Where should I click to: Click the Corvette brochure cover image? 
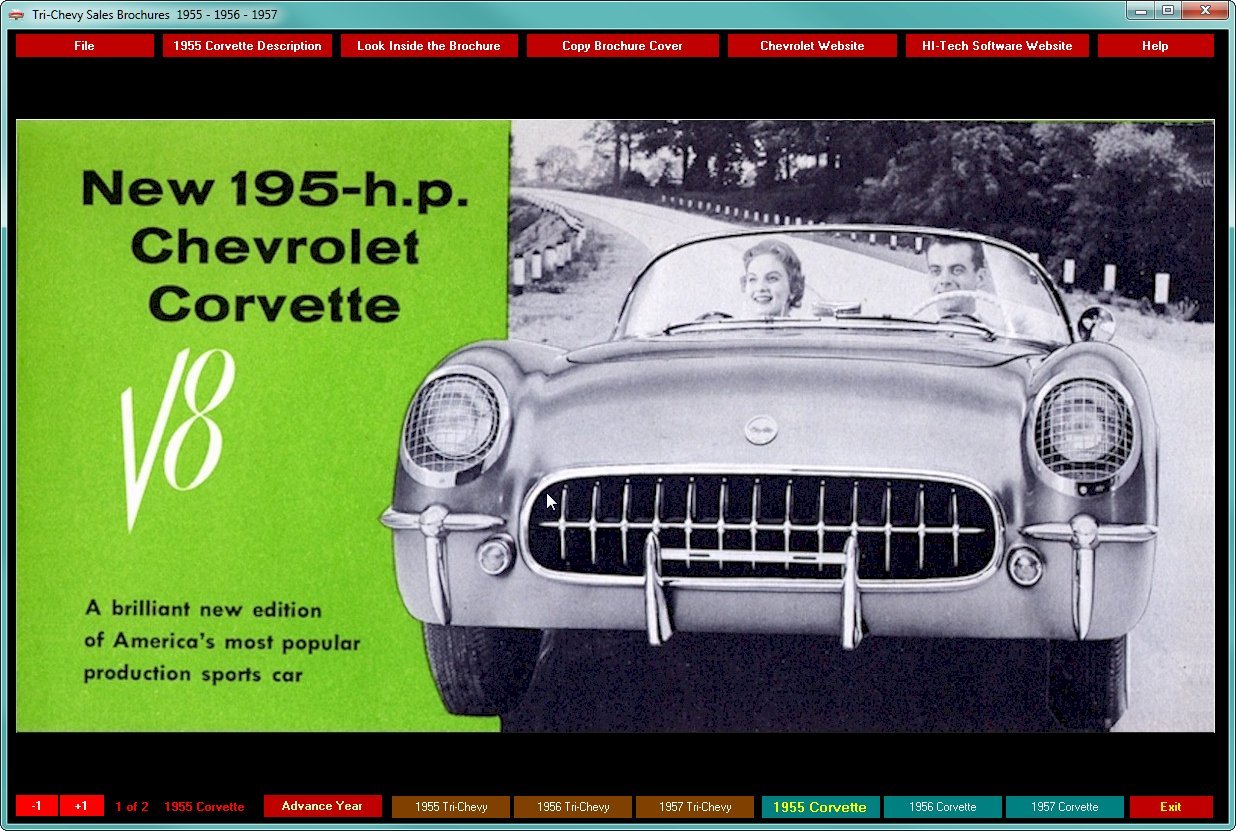(x=615, y=426)
